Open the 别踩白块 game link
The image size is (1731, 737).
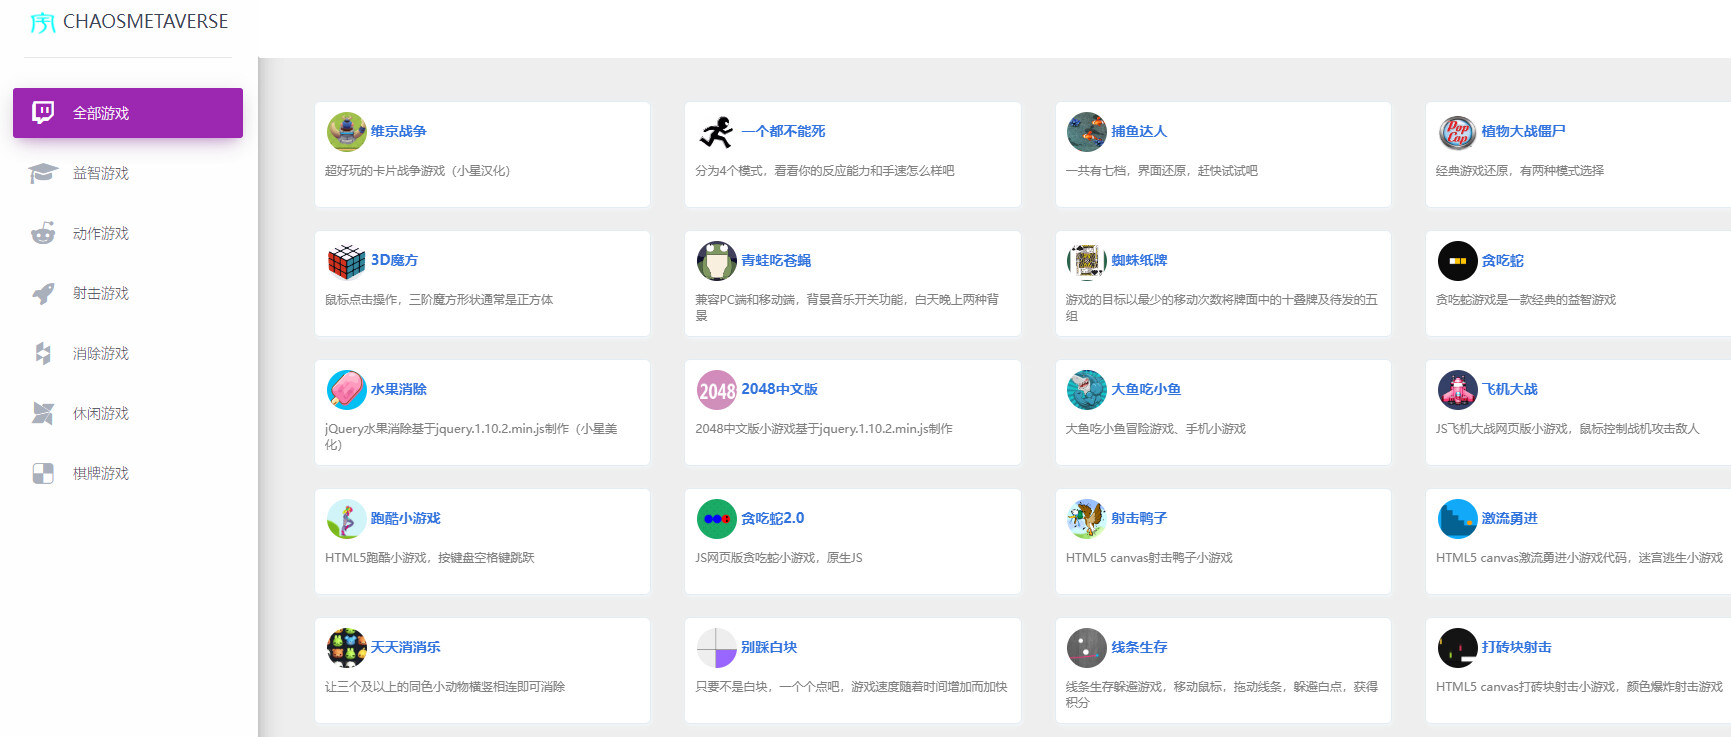[x=769, y=647]
